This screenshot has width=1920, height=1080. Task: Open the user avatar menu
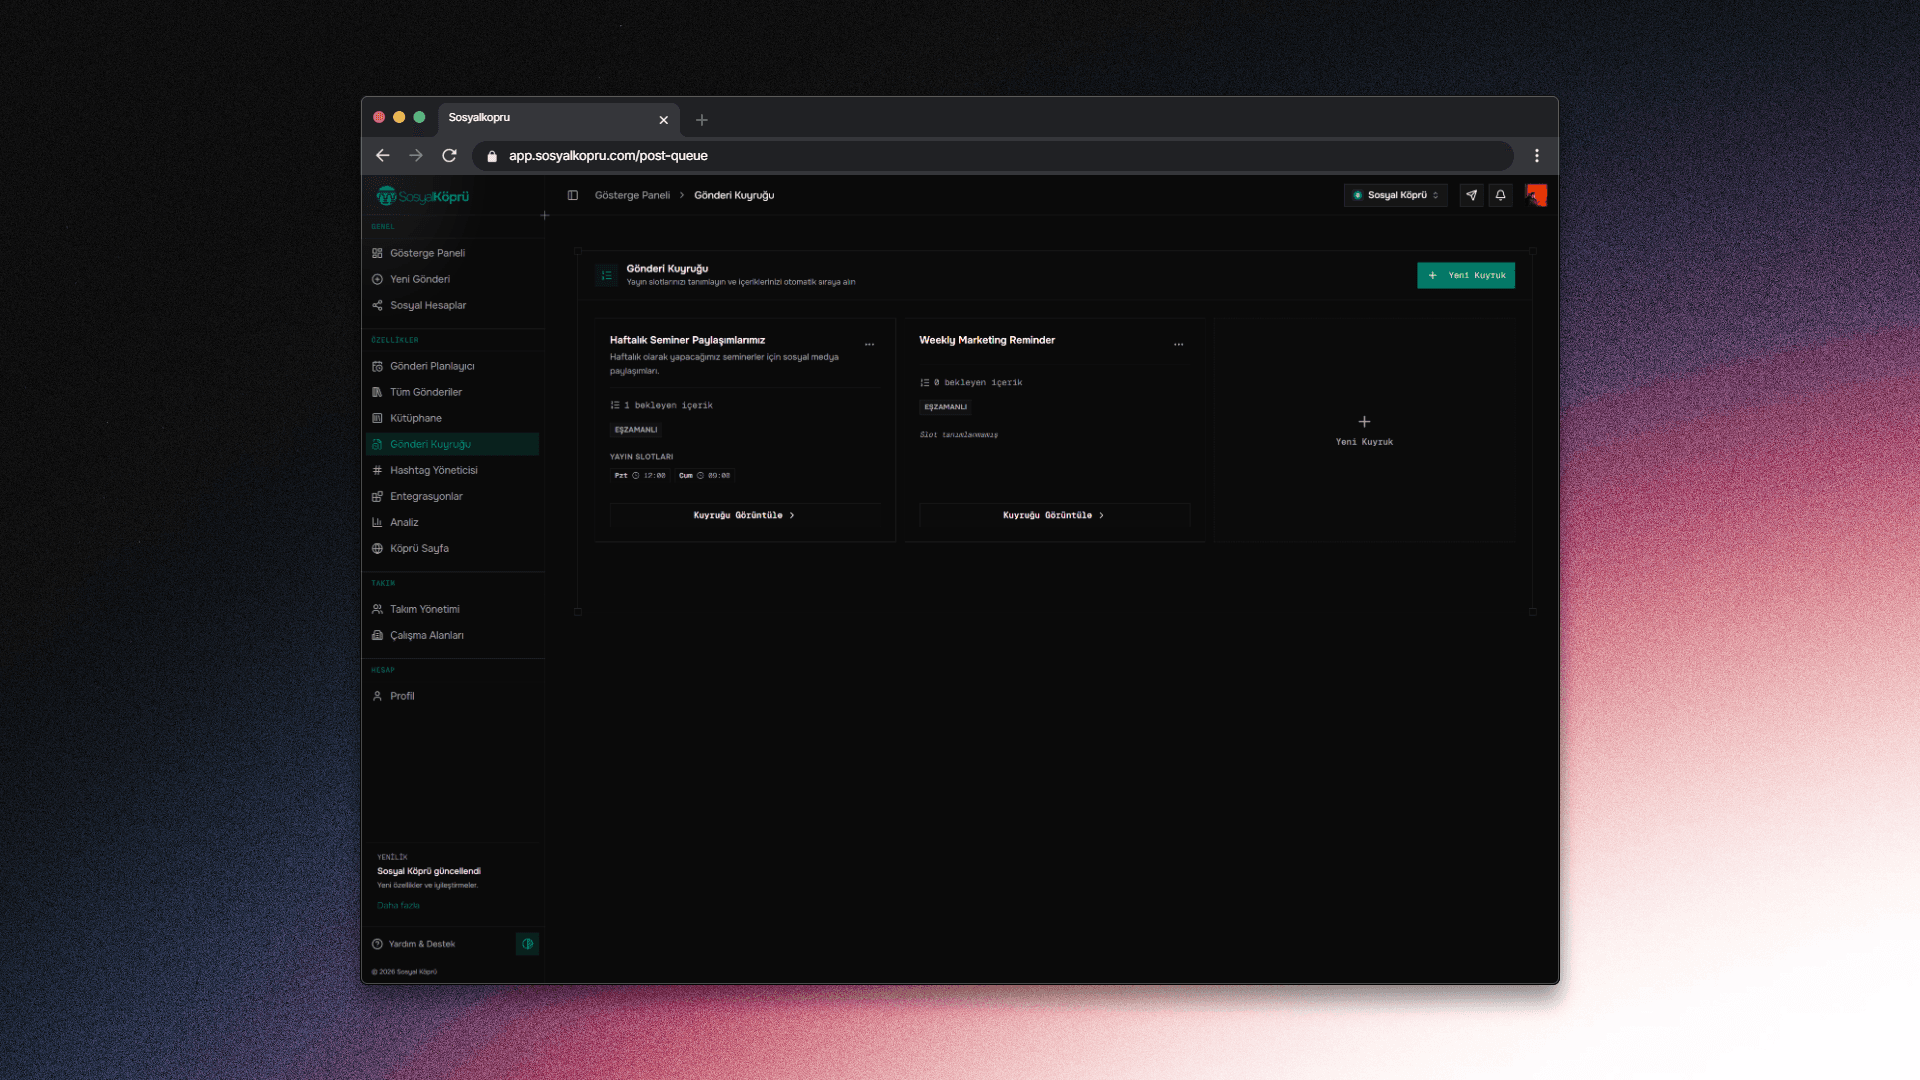tap(1536, 195)
